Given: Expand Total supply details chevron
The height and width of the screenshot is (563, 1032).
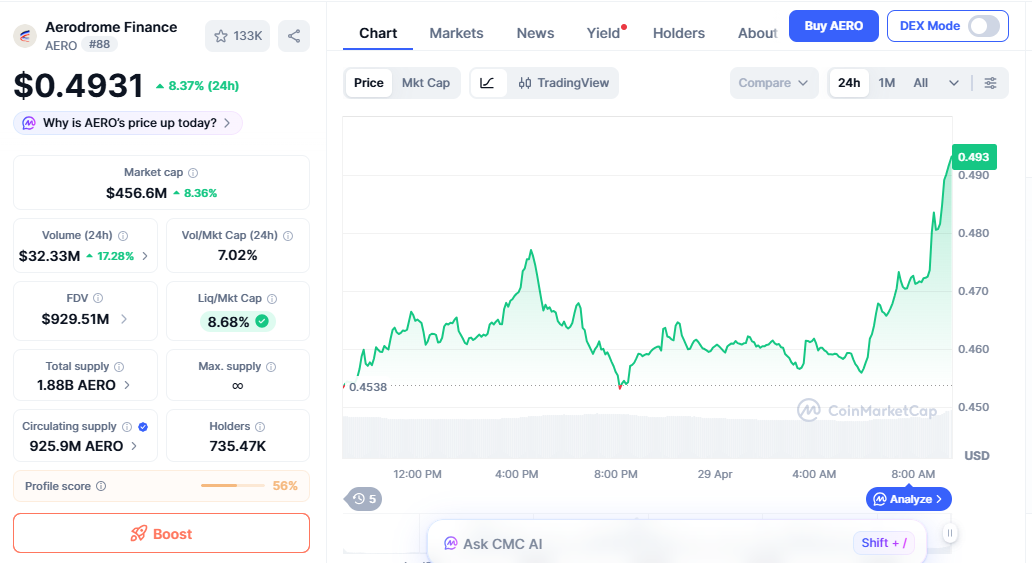Looking at the screenshot, I should pyautogui.click(x=127, y=385).
